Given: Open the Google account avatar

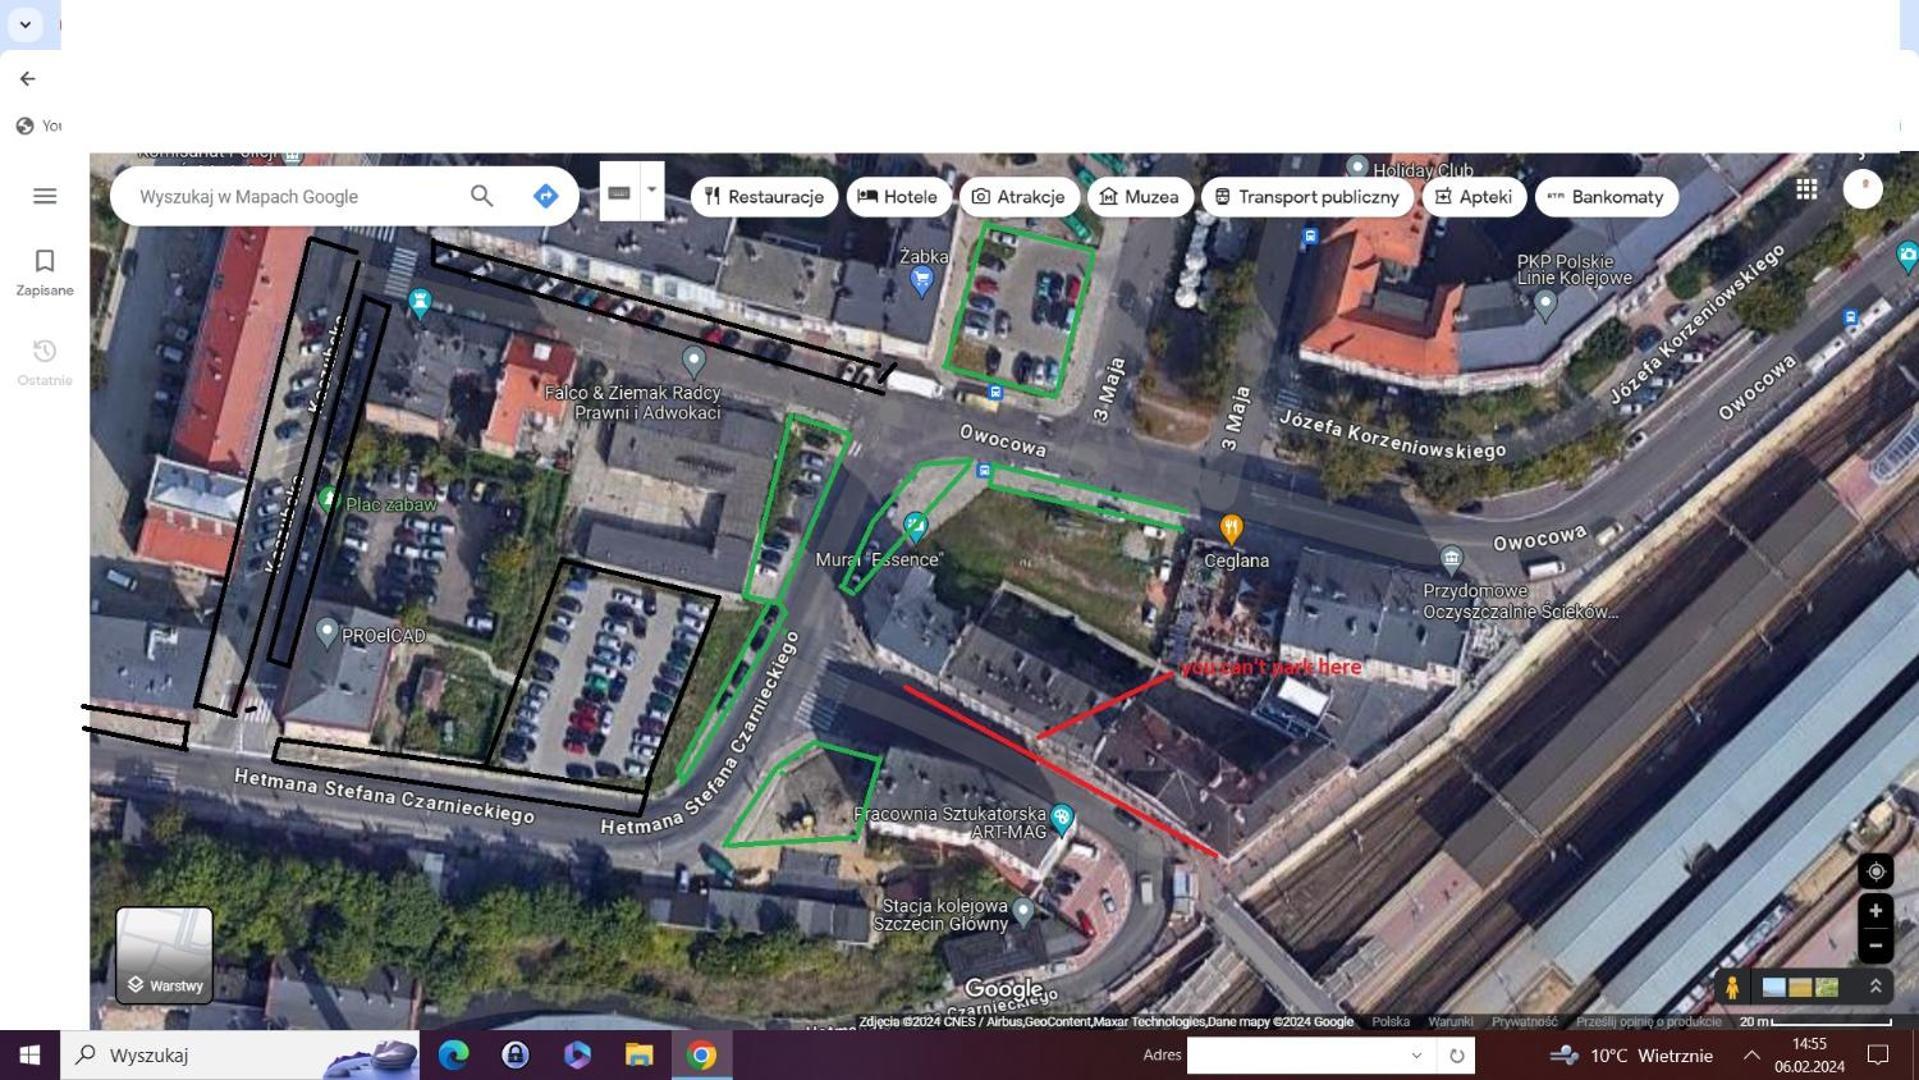Looking at the screenshot, I should pos(1862,189).
